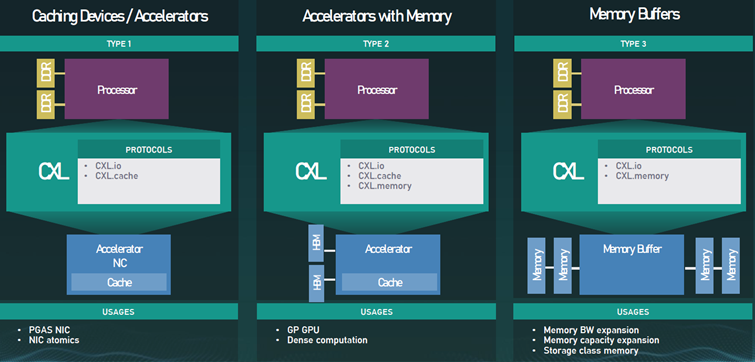
Task: Click the TYPE 1 header bar
Action: 119,44
